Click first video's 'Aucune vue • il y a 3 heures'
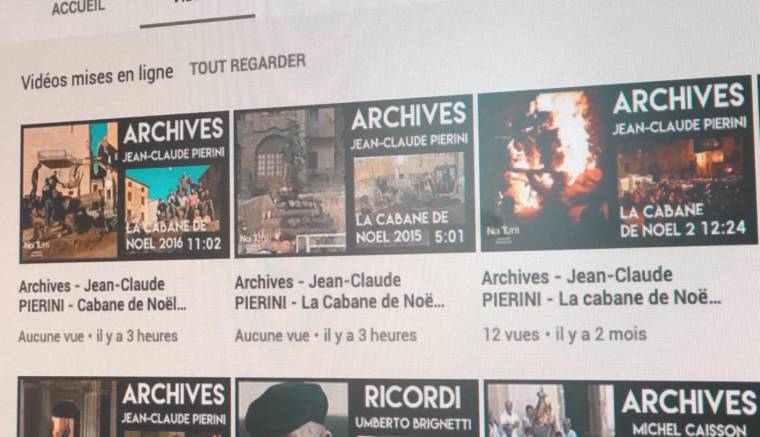Image resolution: width=760 pixels, height=437 pixels. pyautogui.click(x=98, y=336)
